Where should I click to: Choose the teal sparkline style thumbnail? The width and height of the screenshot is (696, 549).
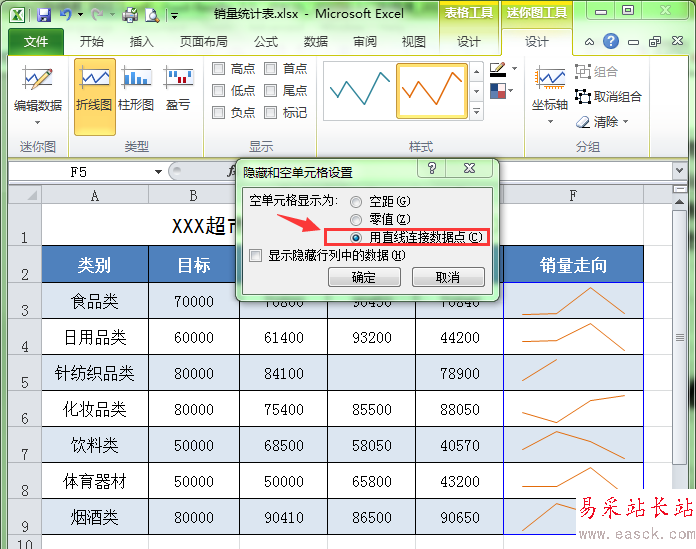360,91
